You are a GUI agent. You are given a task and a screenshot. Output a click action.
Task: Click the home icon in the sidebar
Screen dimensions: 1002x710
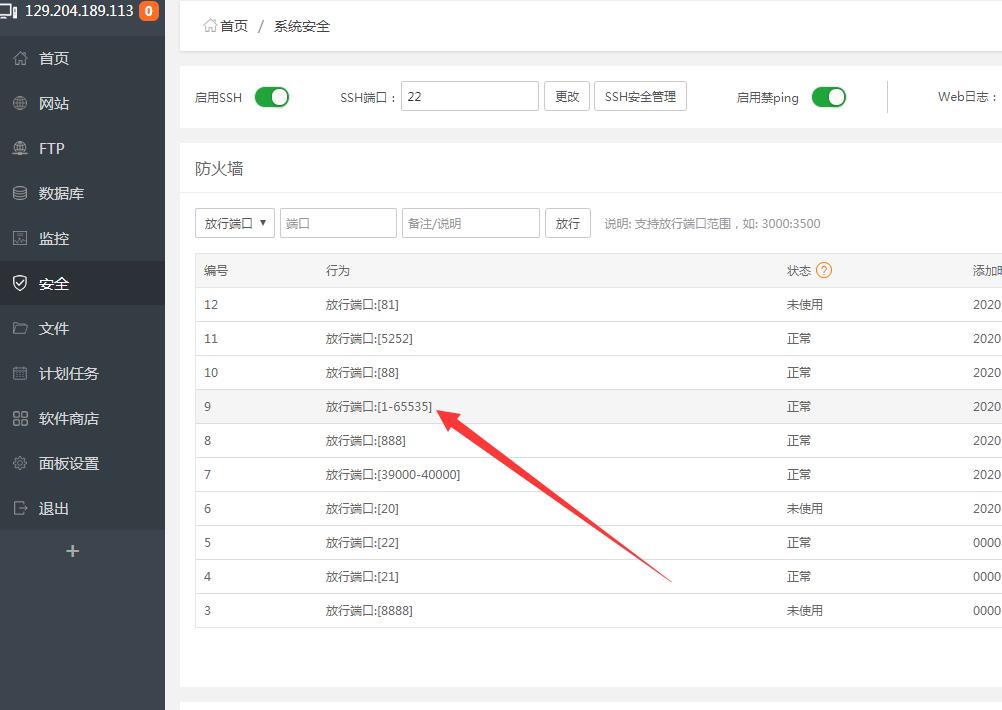[20, 59]
